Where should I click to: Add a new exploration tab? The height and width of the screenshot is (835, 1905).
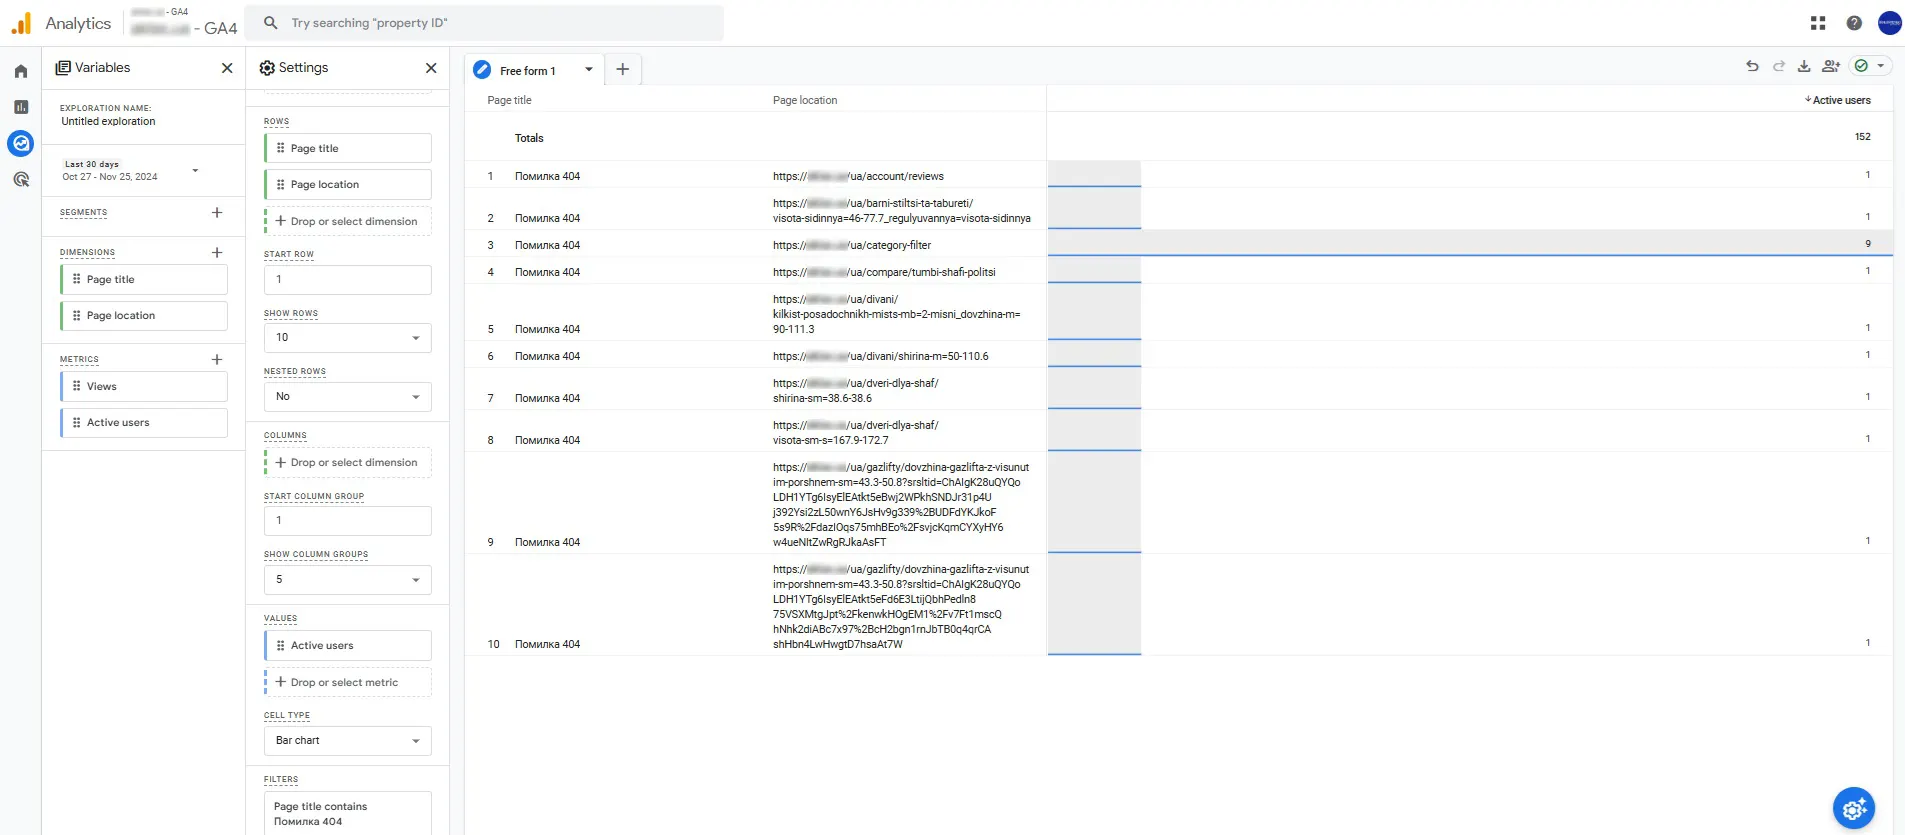(622, 69)
